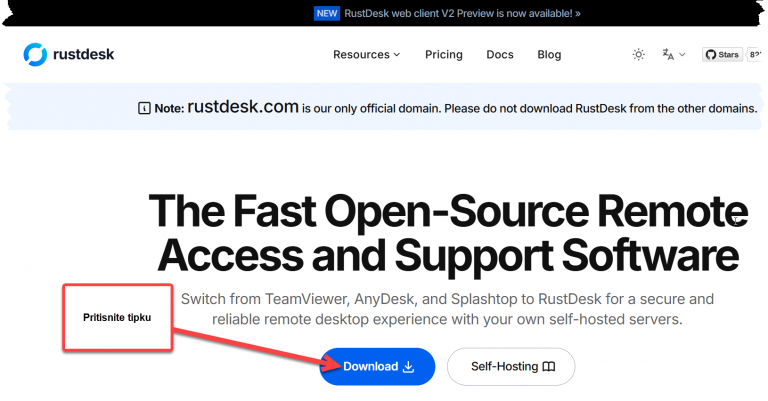Click the rustdesk wordmark text
Image resolution: width=768 pixels, height=401 pixels.
tap(83, 54)
